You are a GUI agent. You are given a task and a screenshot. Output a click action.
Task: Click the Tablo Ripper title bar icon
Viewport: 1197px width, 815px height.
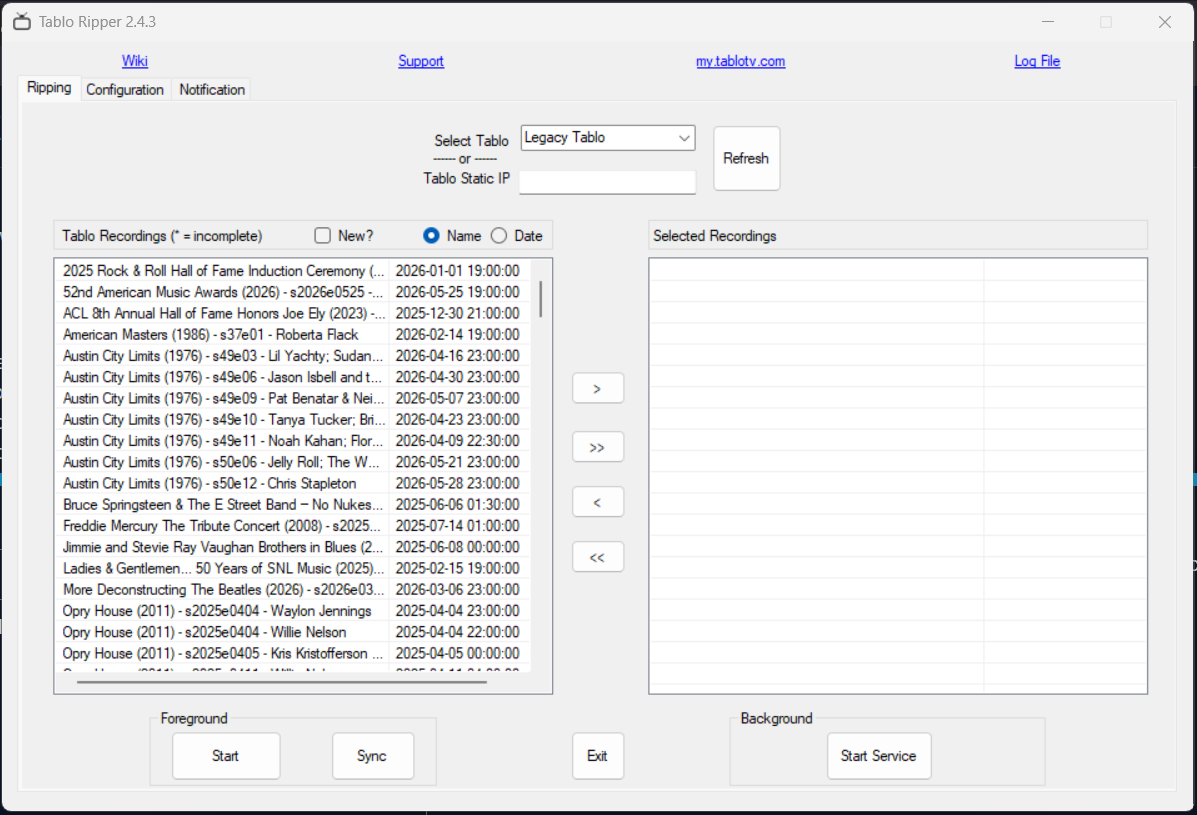[x=22, y=21]
